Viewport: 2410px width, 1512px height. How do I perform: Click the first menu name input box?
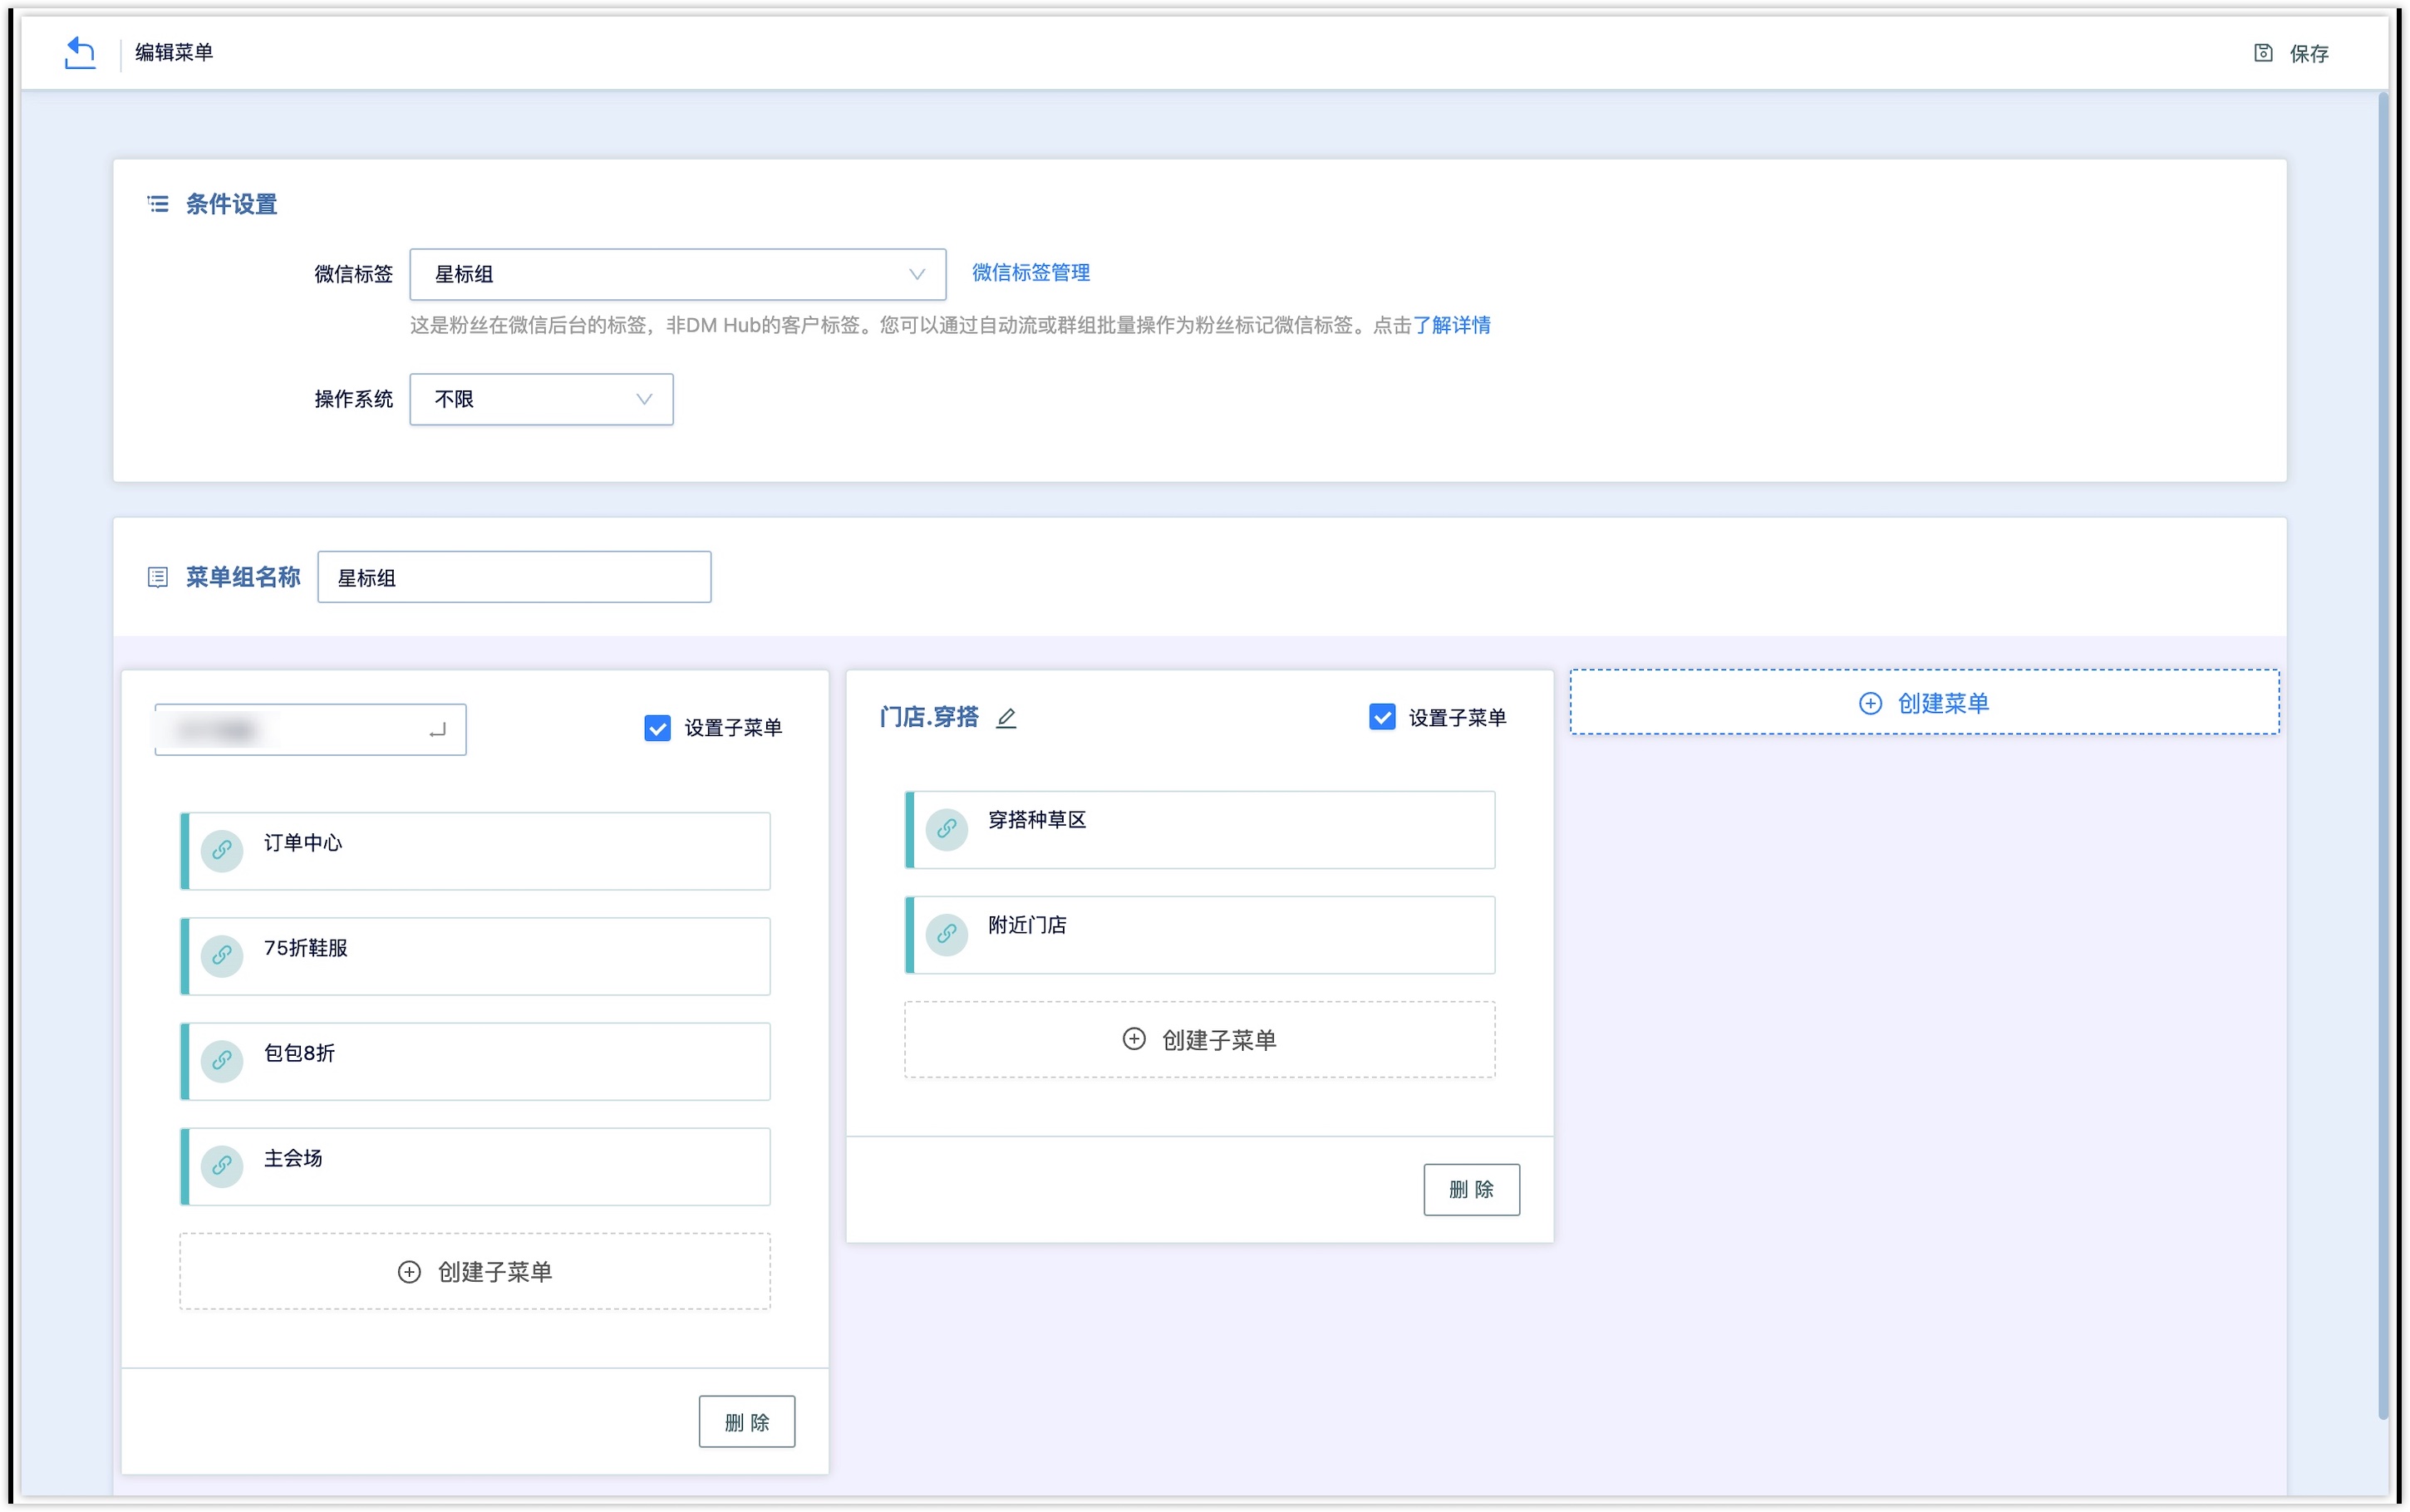point(310,729)
